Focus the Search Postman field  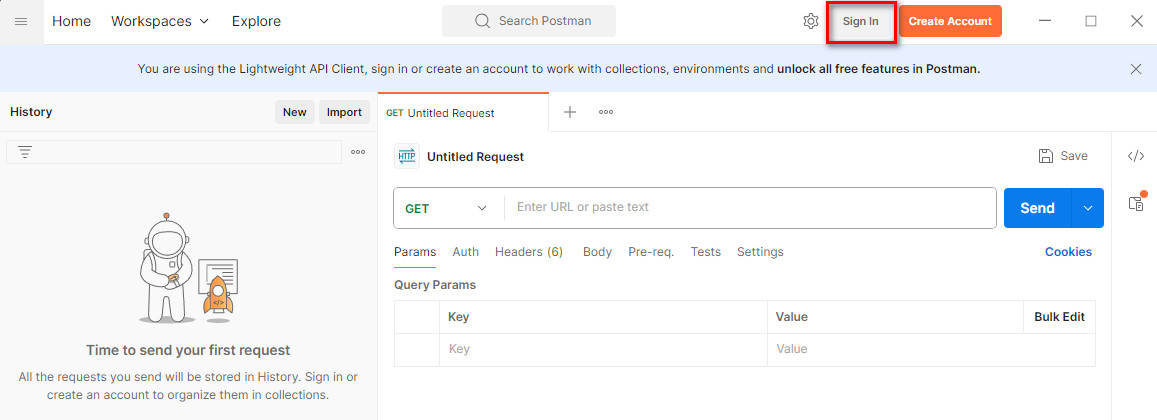pos(528,21)
